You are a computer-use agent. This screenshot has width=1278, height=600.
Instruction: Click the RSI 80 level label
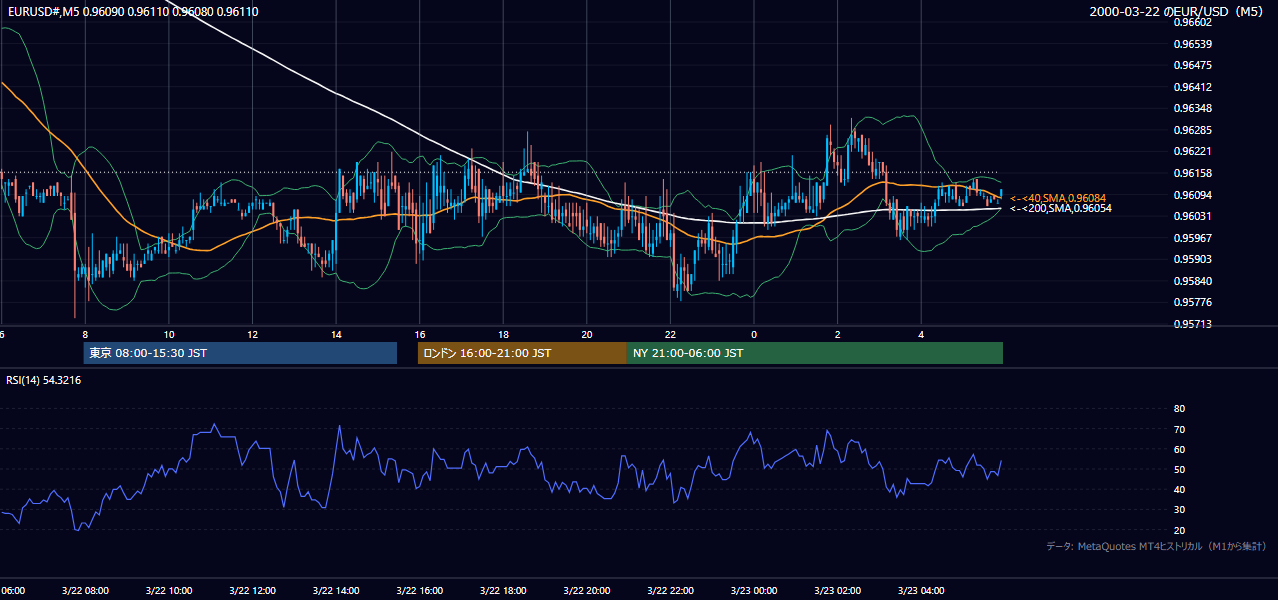1179,409
